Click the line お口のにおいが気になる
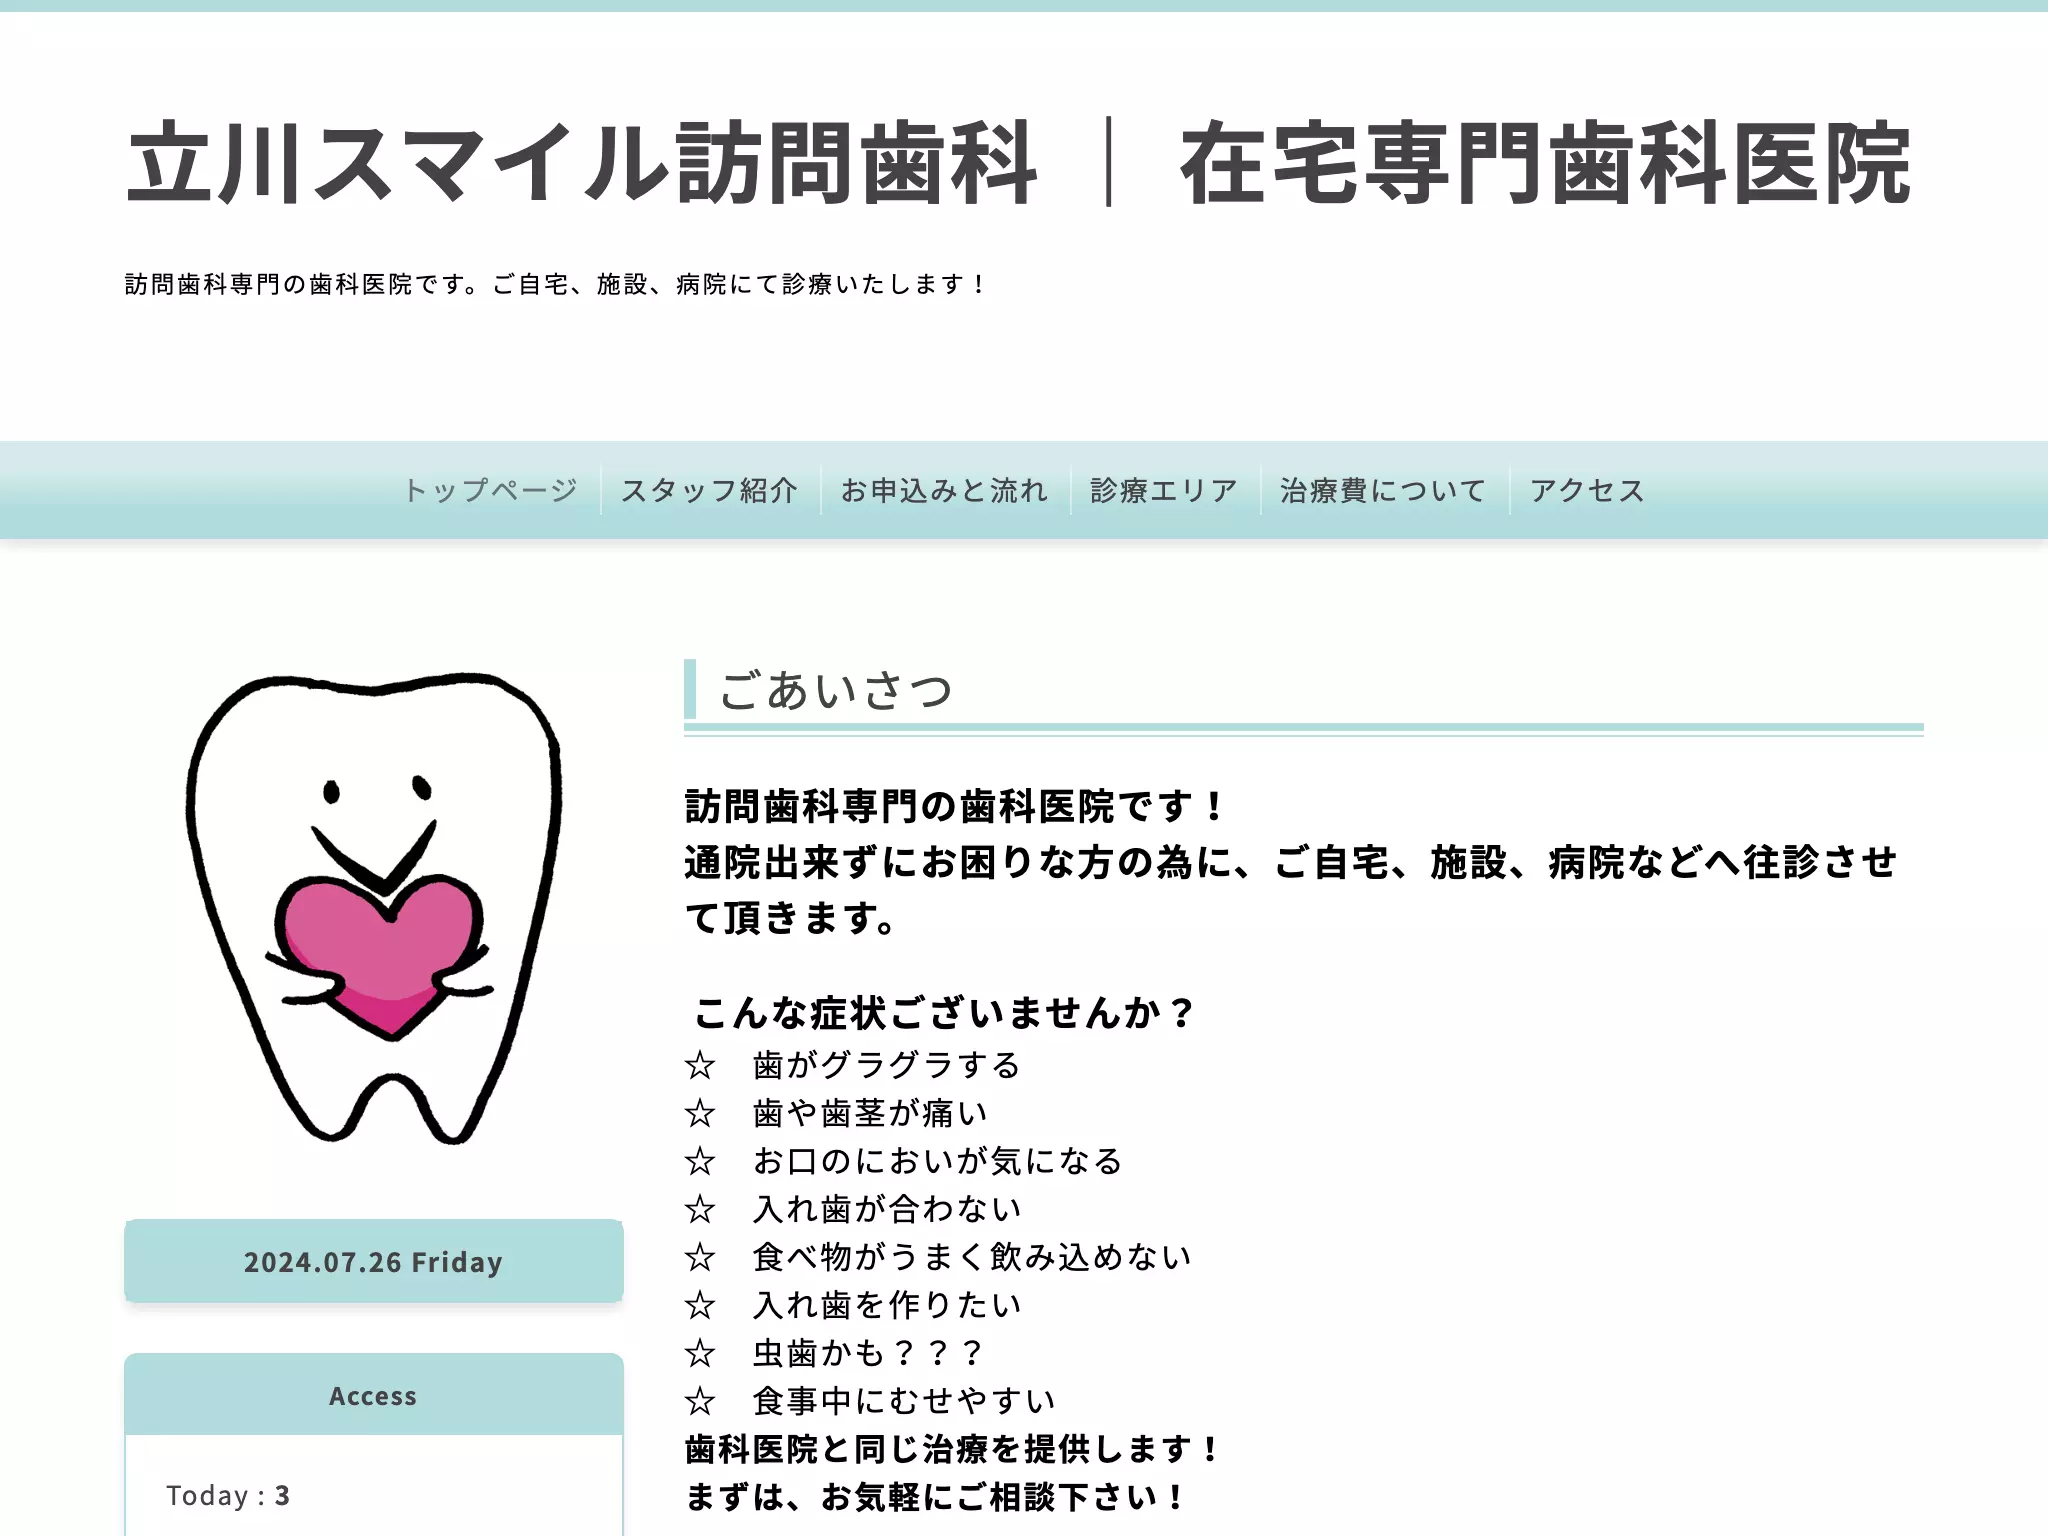This screenshot has height=1536, width=2048. pyautogui.click(x=938, y=1161)
